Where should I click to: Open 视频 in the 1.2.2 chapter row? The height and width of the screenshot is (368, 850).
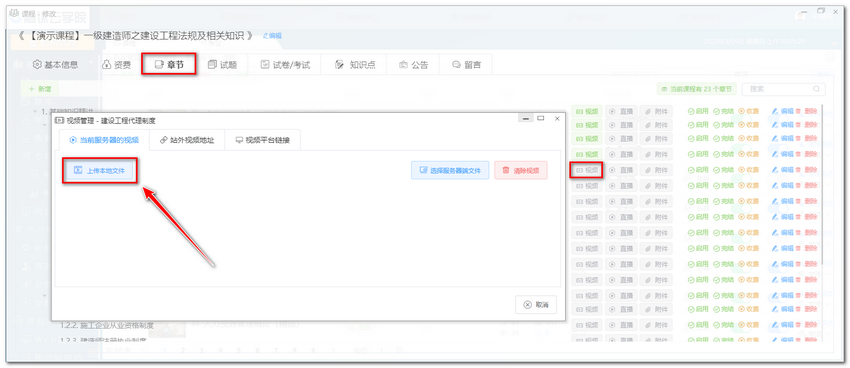pyautogui.click(x=587, y=325)
